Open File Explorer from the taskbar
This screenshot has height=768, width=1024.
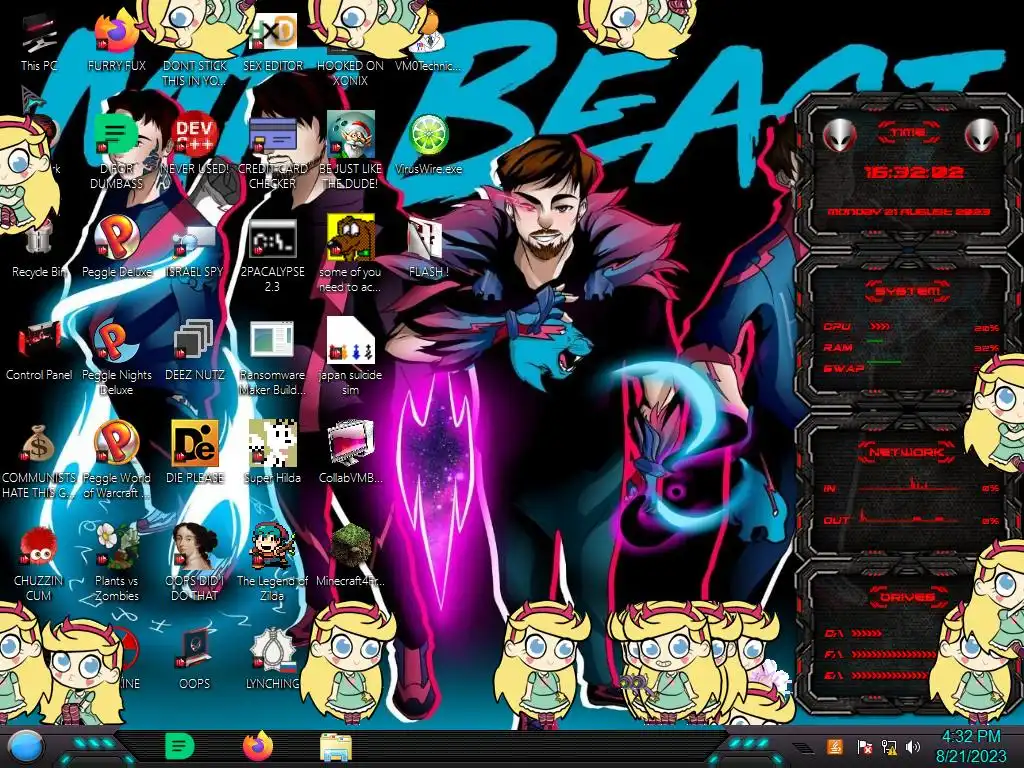[x=336, y=746]
